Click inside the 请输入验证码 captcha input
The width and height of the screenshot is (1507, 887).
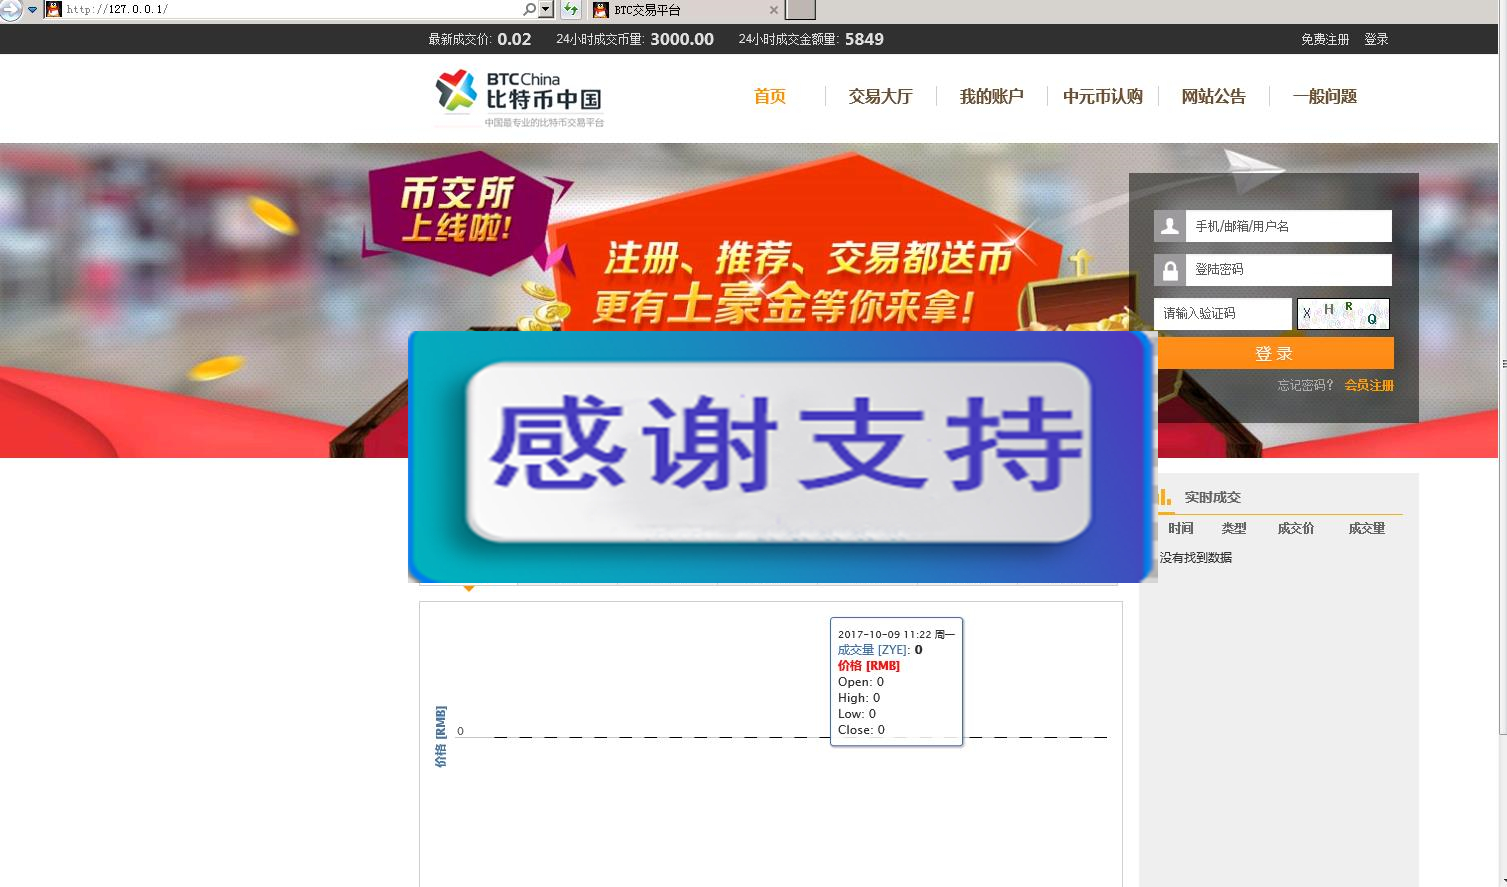[x=1221, y=313]
